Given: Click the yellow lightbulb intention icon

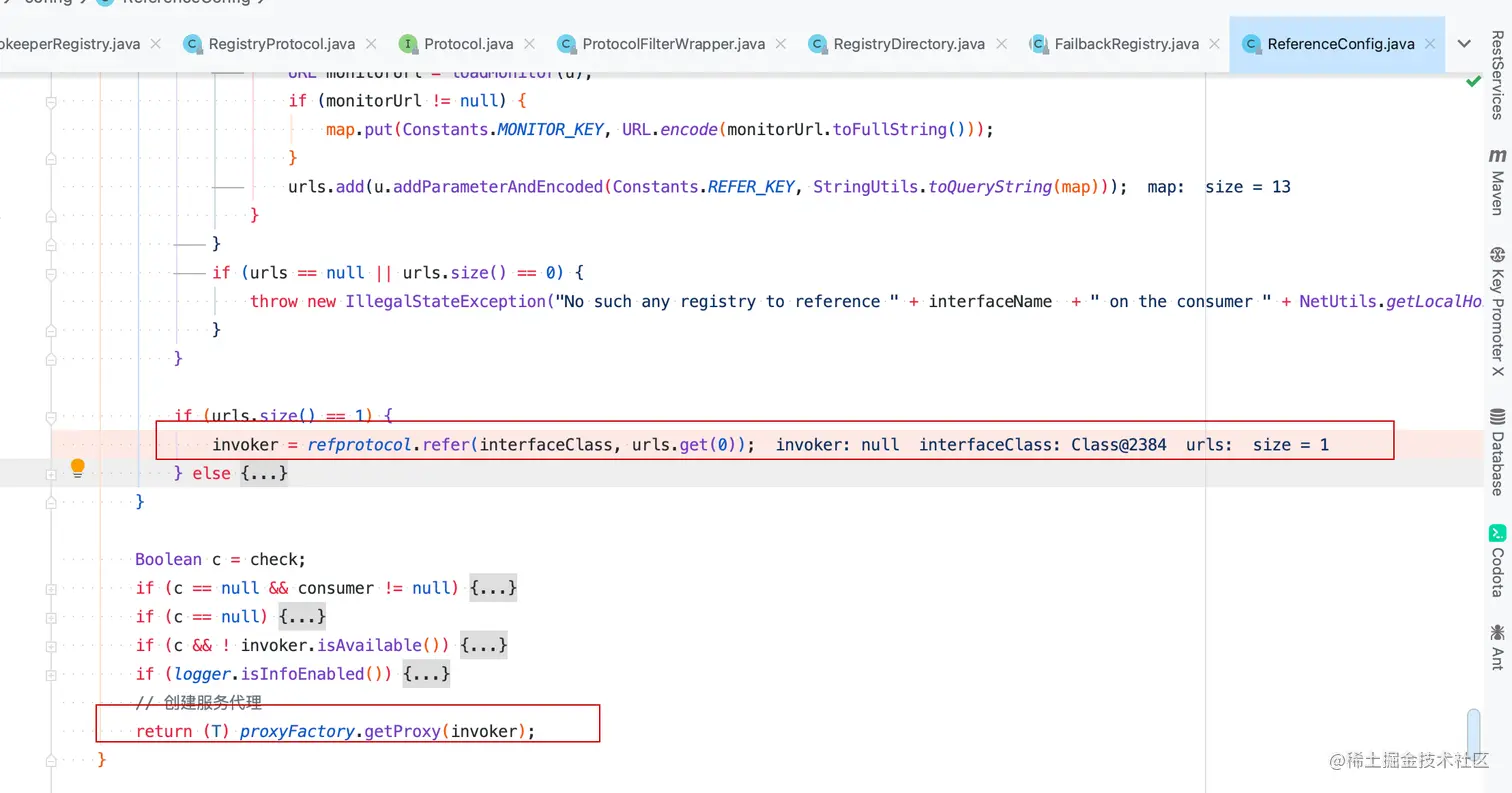Looking at the screenshot, I should pyautogui.click(x=77, y=467).
